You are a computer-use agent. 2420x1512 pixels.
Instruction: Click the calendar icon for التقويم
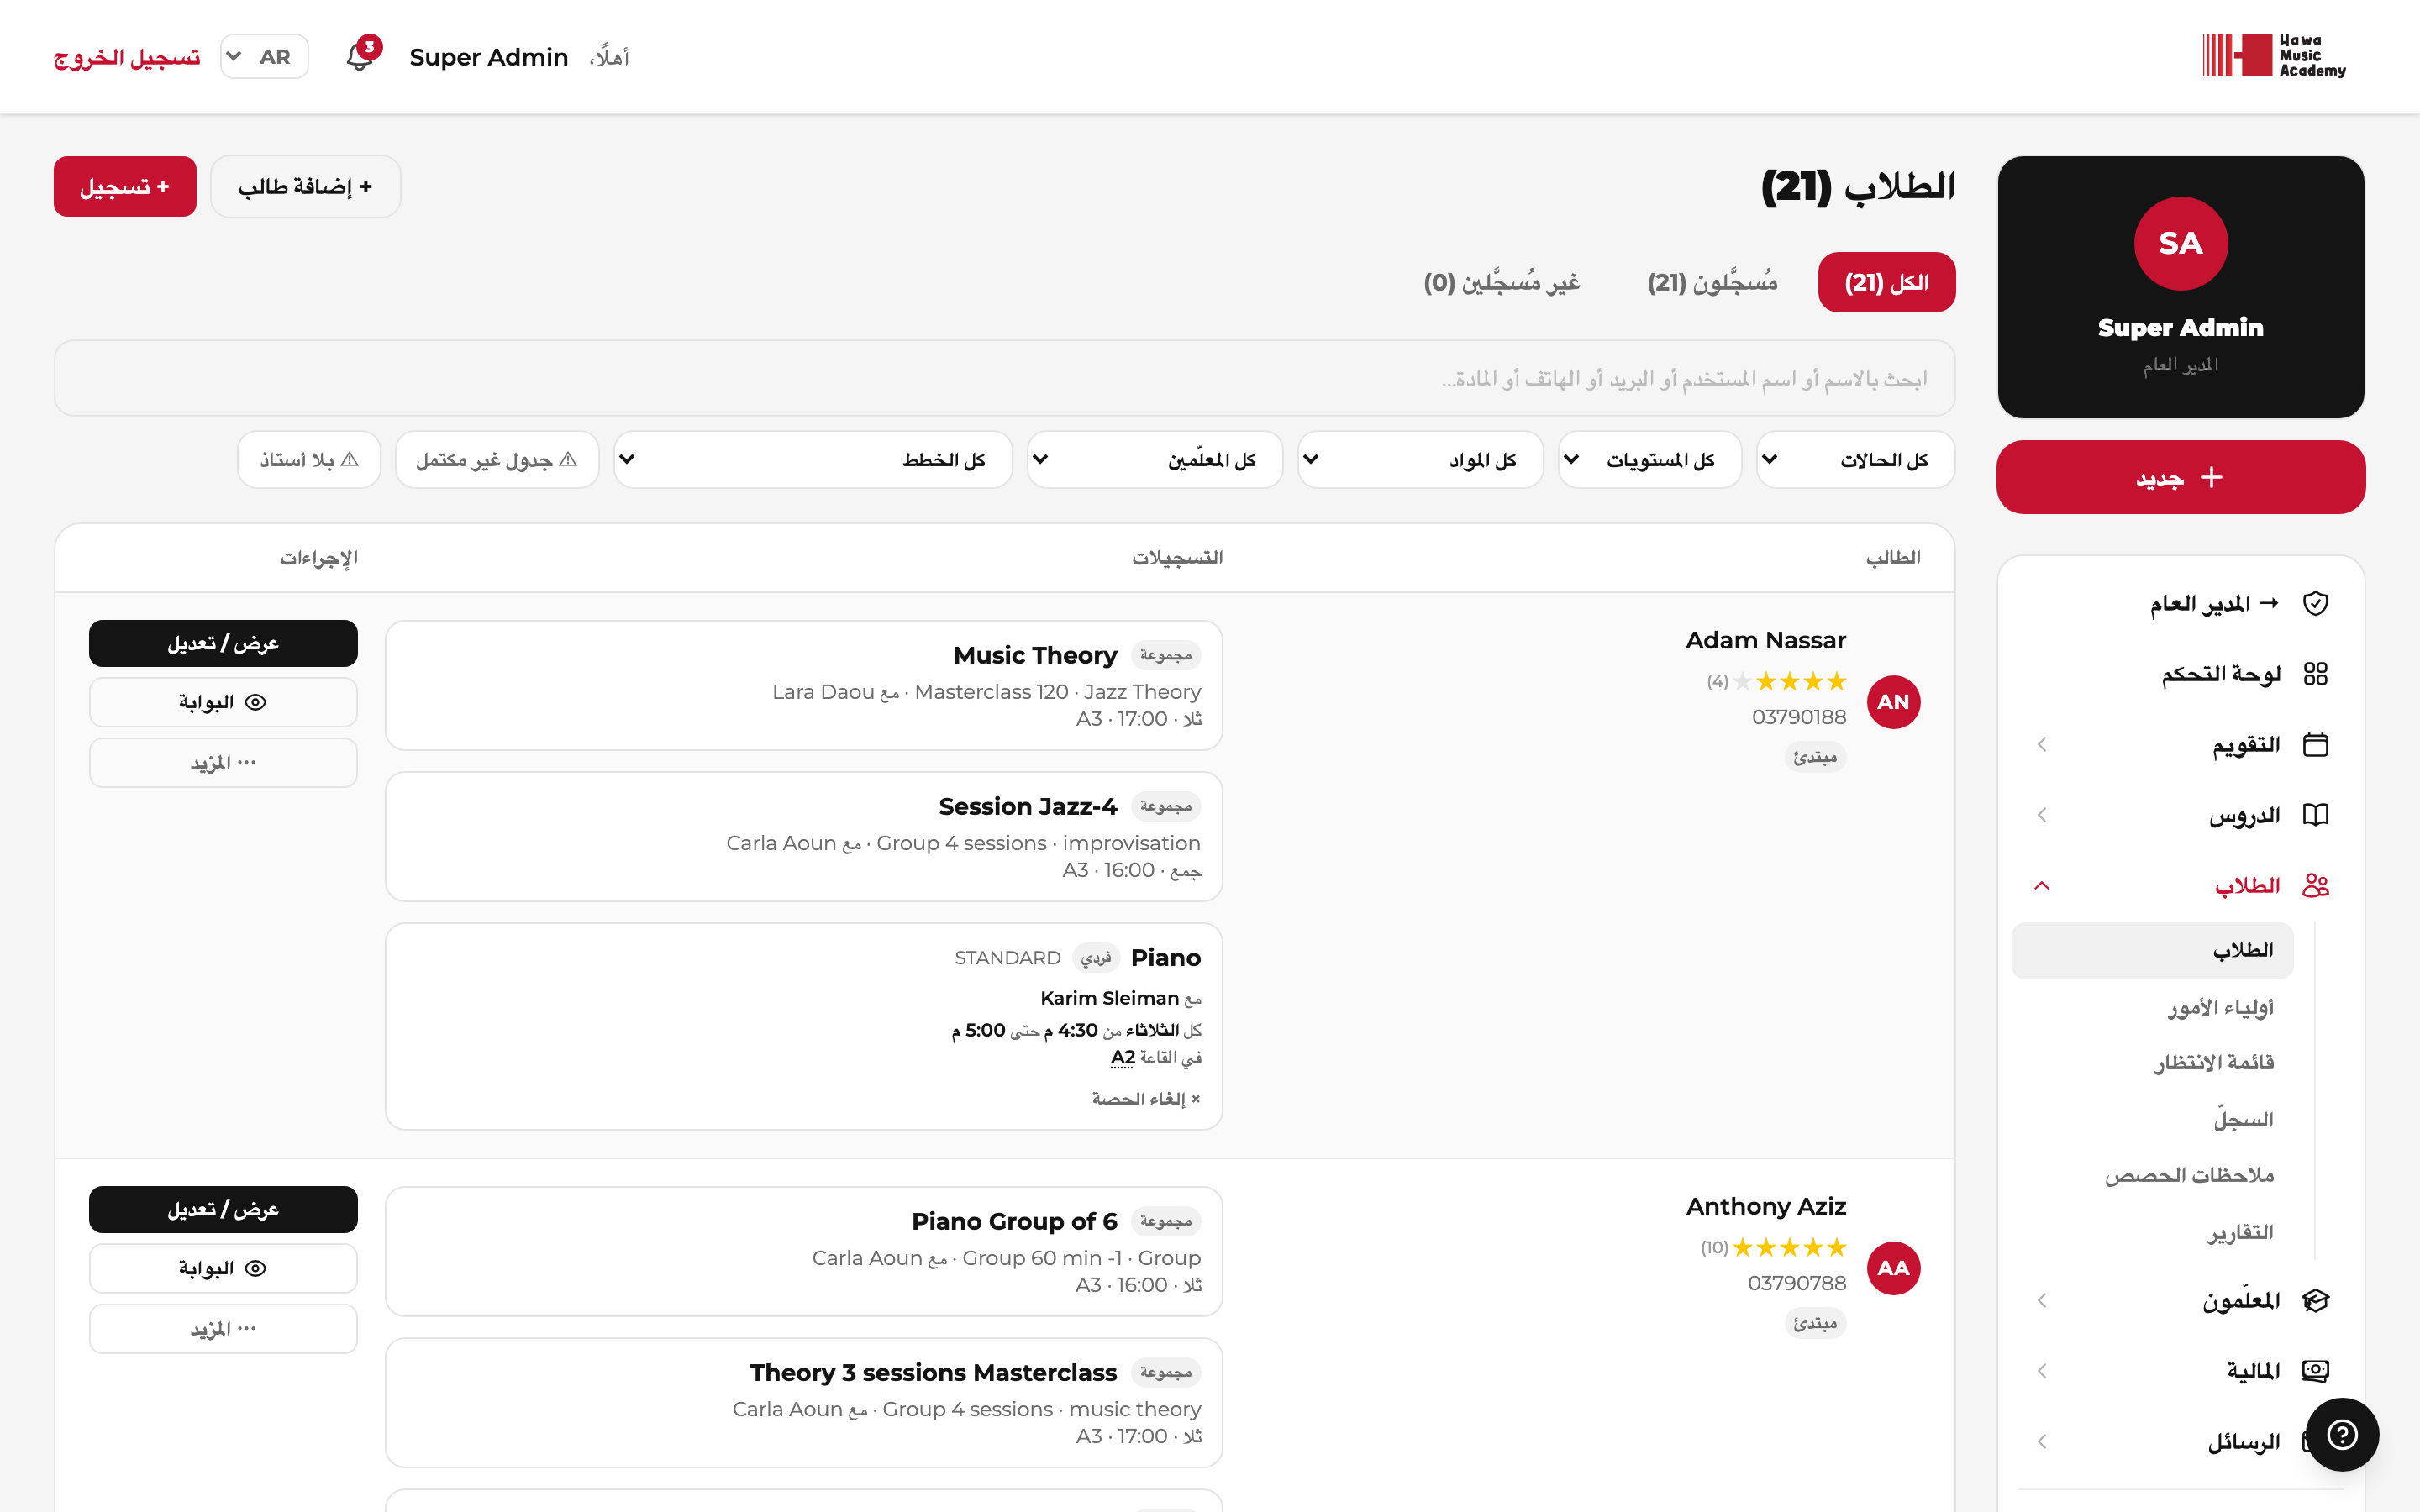pyautogui.click(x=2315, y=744)
